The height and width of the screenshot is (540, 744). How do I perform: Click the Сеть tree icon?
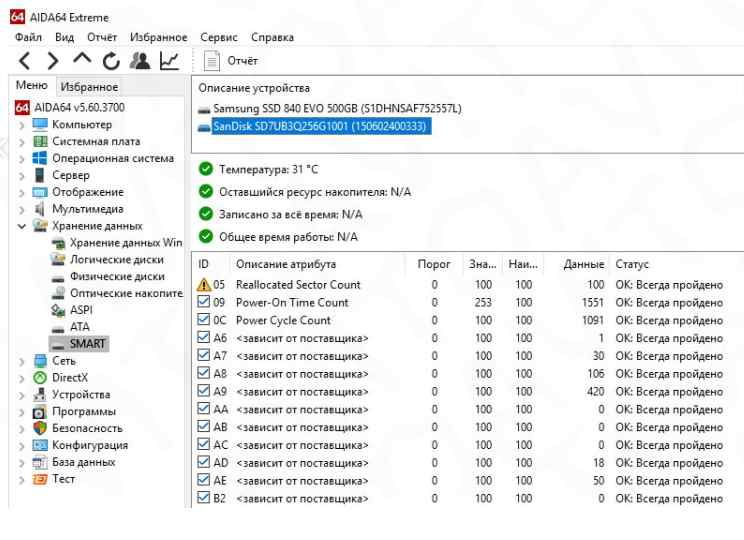pos(40,361)
